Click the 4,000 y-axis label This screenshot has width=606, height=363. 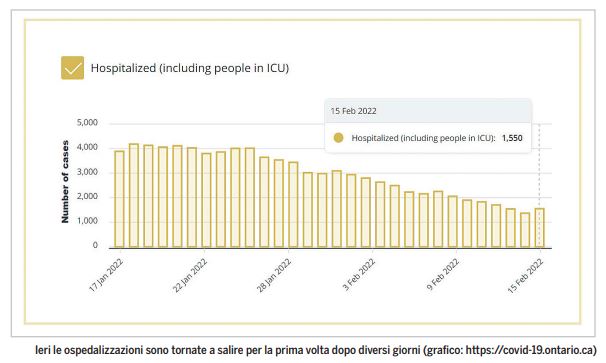87,148
